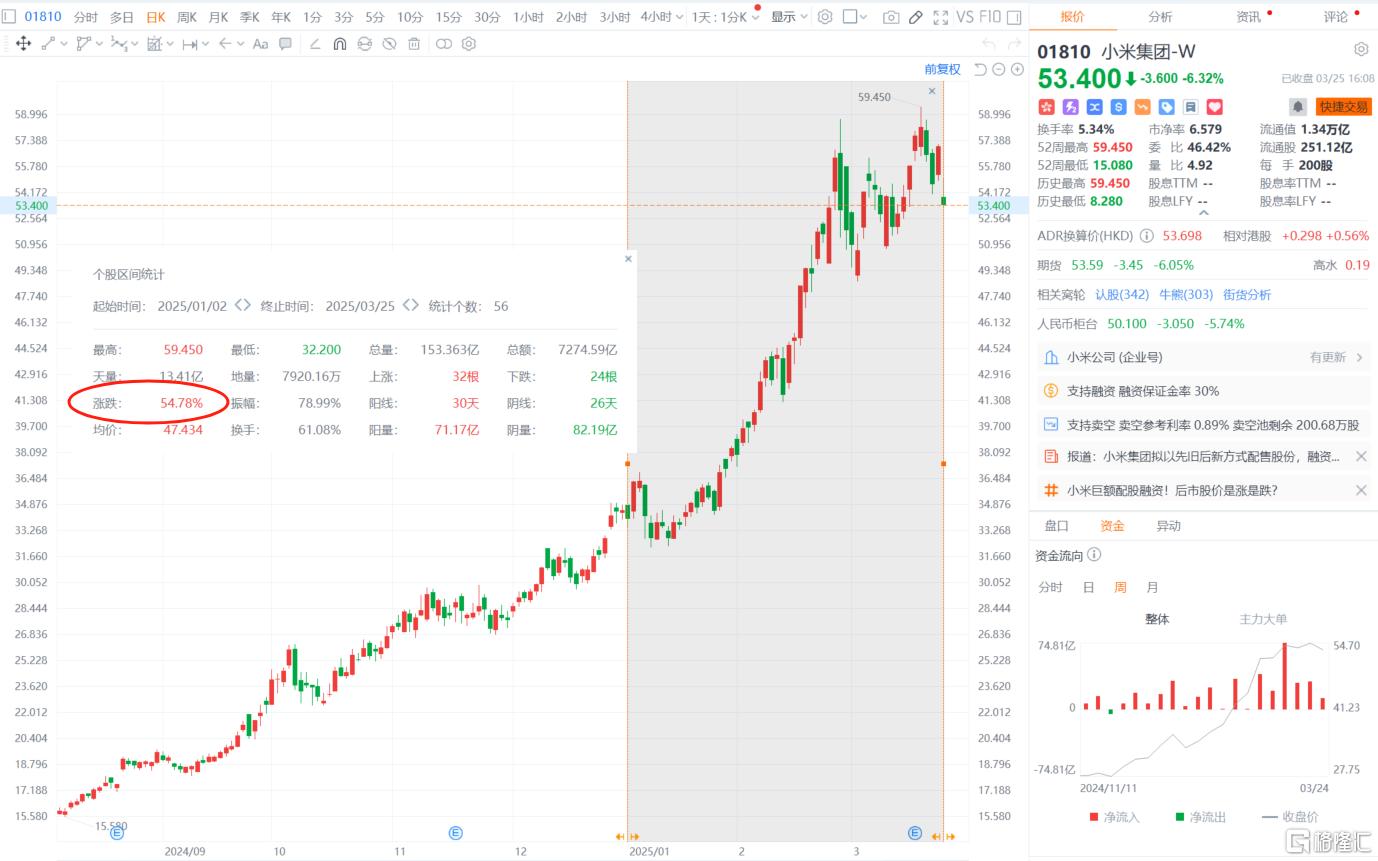Switch to the 分析 tab

click(1160, 17)
